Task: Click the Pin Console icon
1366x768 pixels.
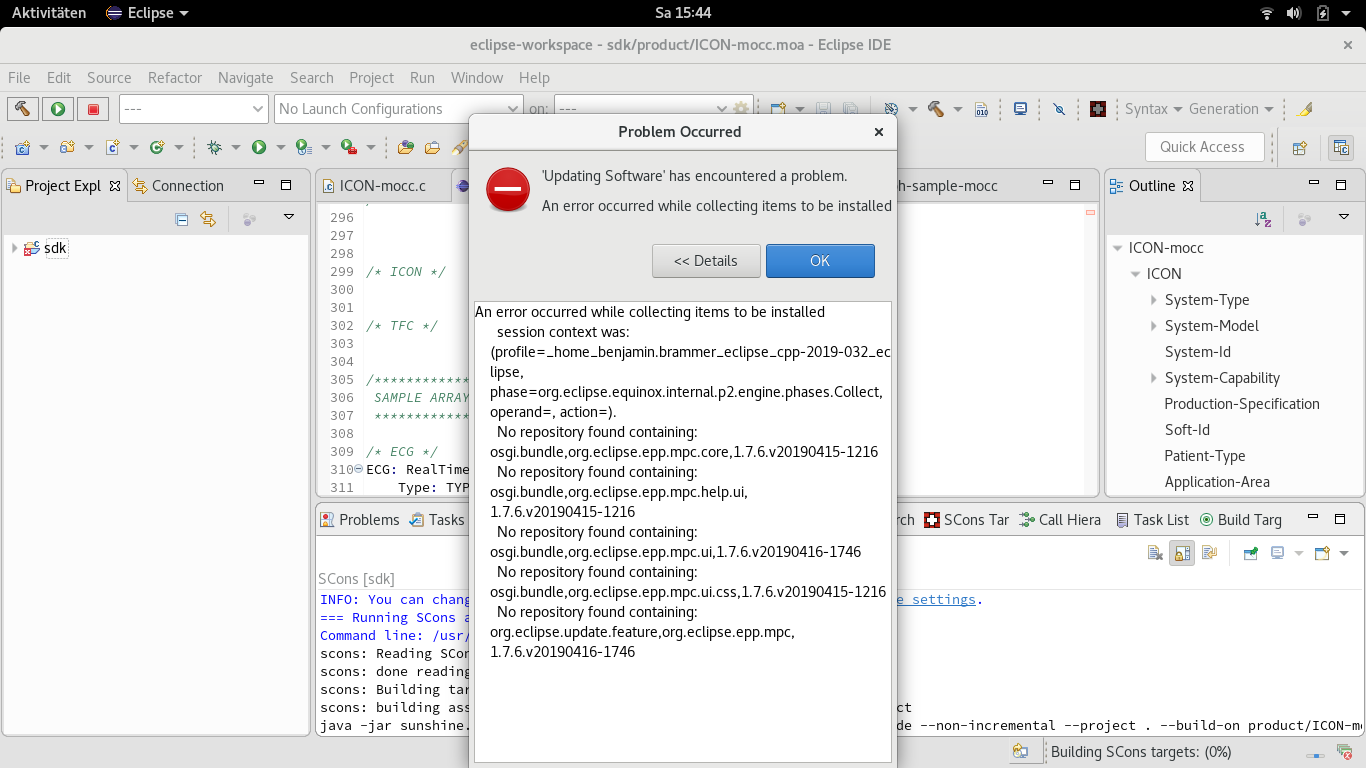Action: [x=1250, y=553]
